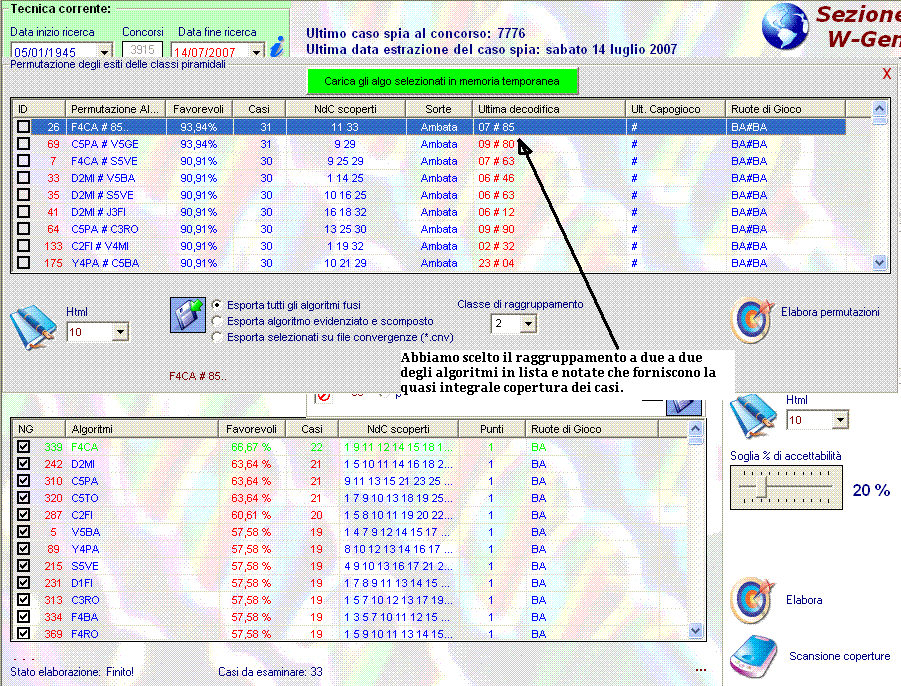The width and height of the screenshot is (901, 686).
Task: Open the Html dropdown above Soglia slider
Action: pyautogui.click(x=840, y=420)
